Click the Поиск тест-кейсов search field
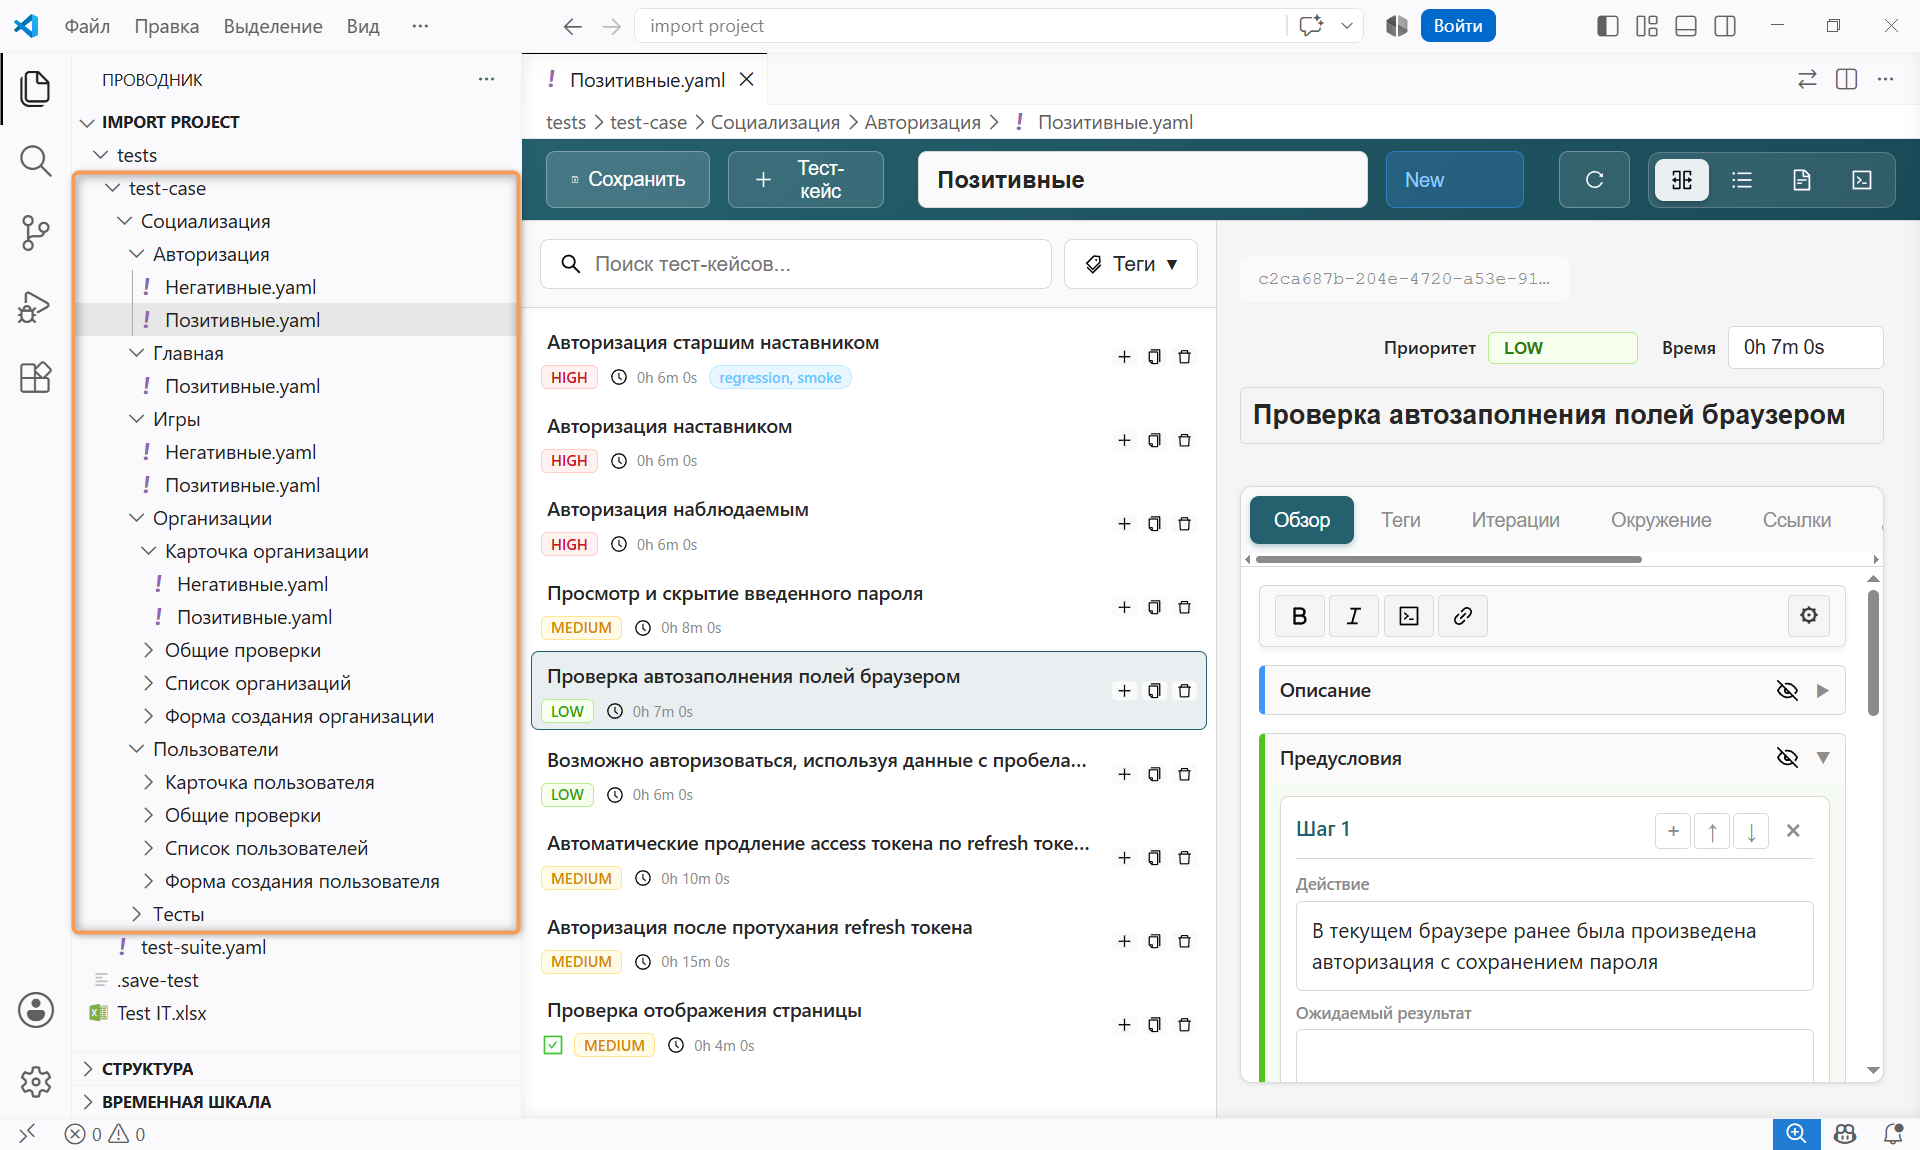This screenshot has height=1150, width=1920. [x=796, y=264]
